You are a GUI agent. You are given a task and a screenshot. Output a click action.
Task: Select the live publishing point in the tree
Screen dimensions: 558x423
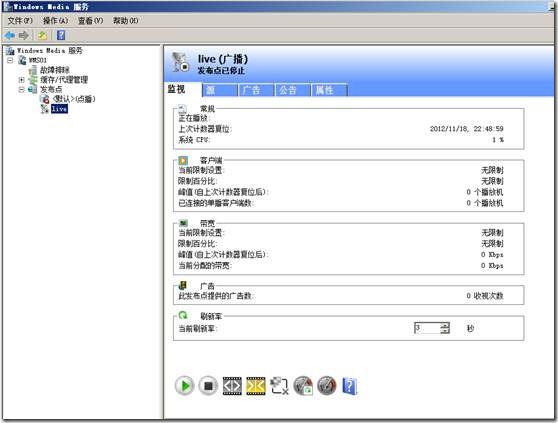pyautogui.click(x=59, y=109)
